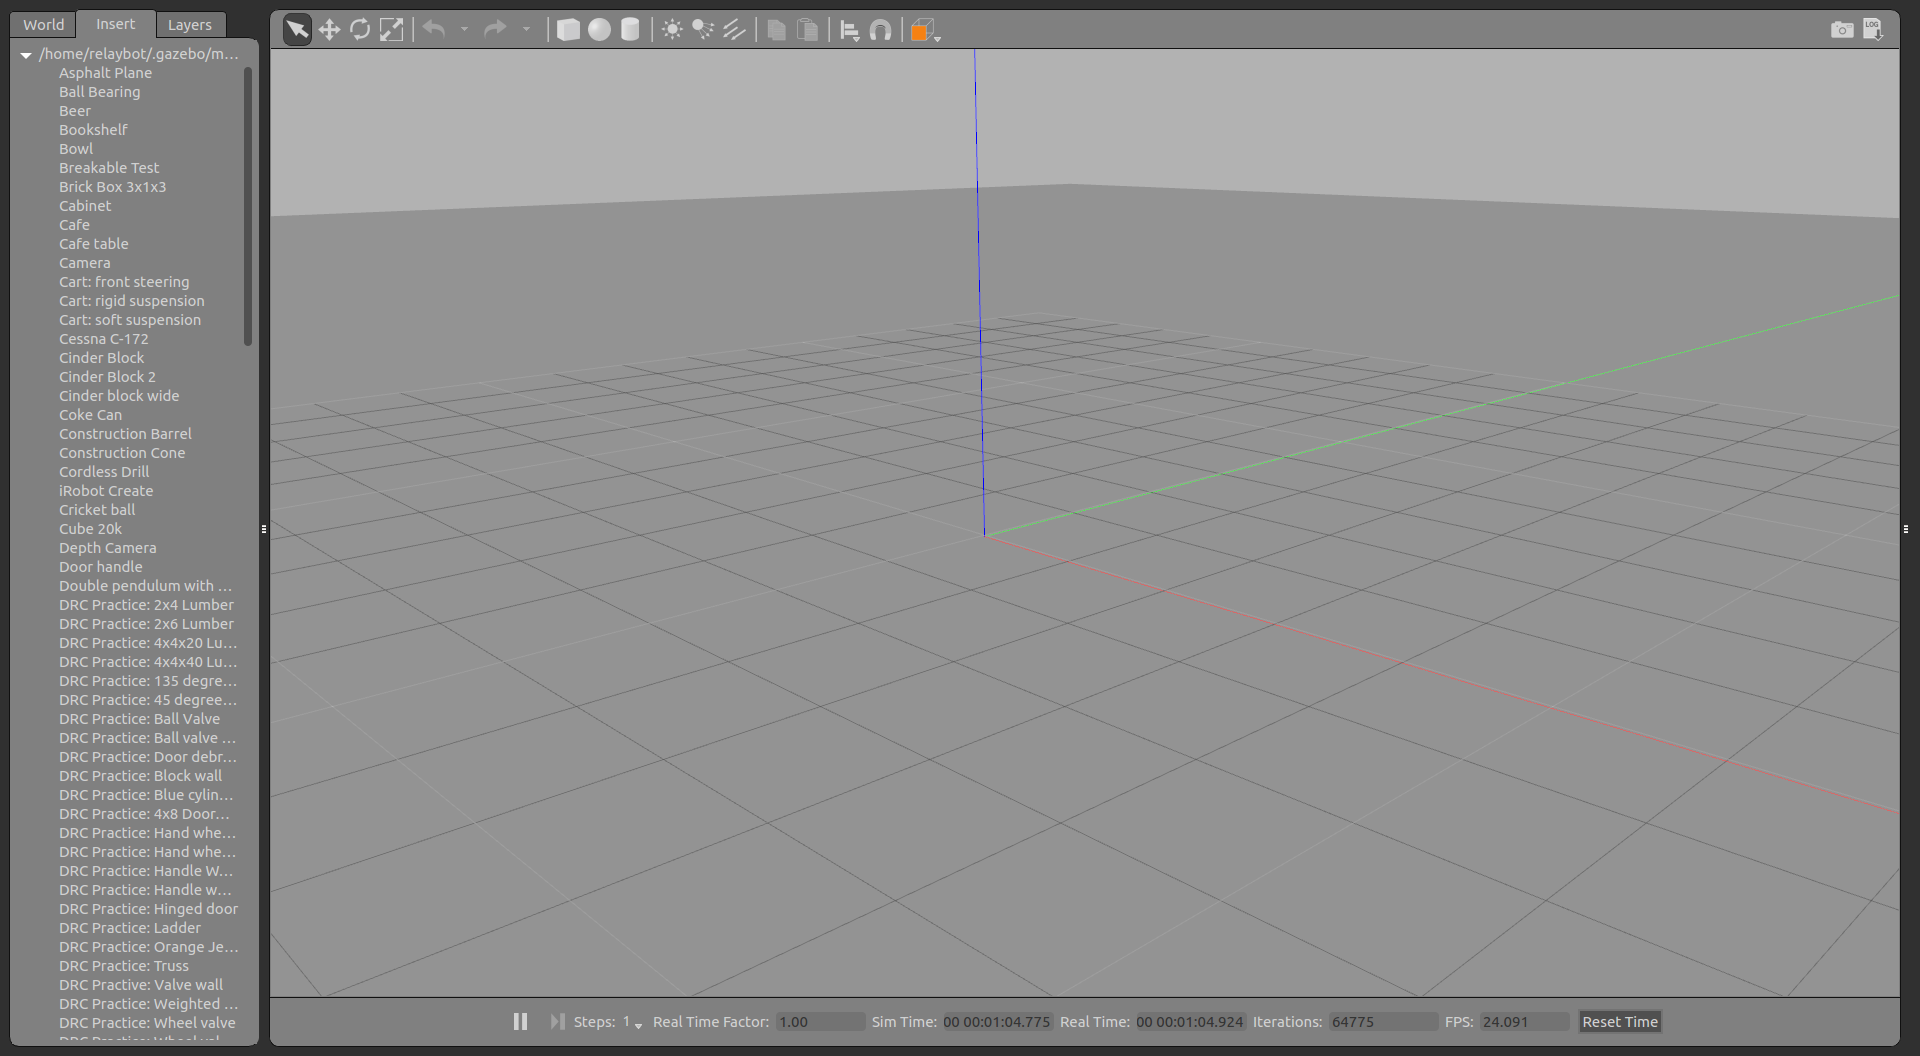This screenshot has height=1056, width=1920.
Task: Open the Steps count dropdown
Action: [638, 1025]
